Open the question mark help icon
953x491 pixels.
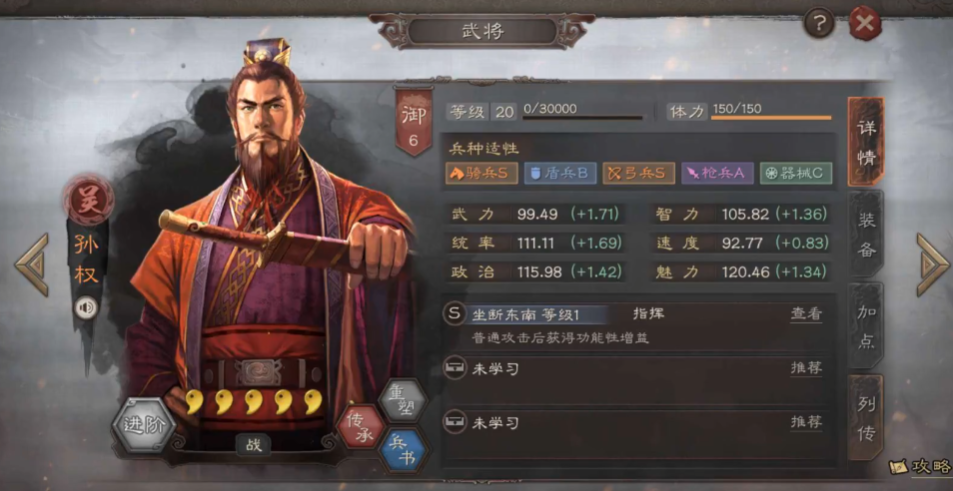click(x=819, y=24)
